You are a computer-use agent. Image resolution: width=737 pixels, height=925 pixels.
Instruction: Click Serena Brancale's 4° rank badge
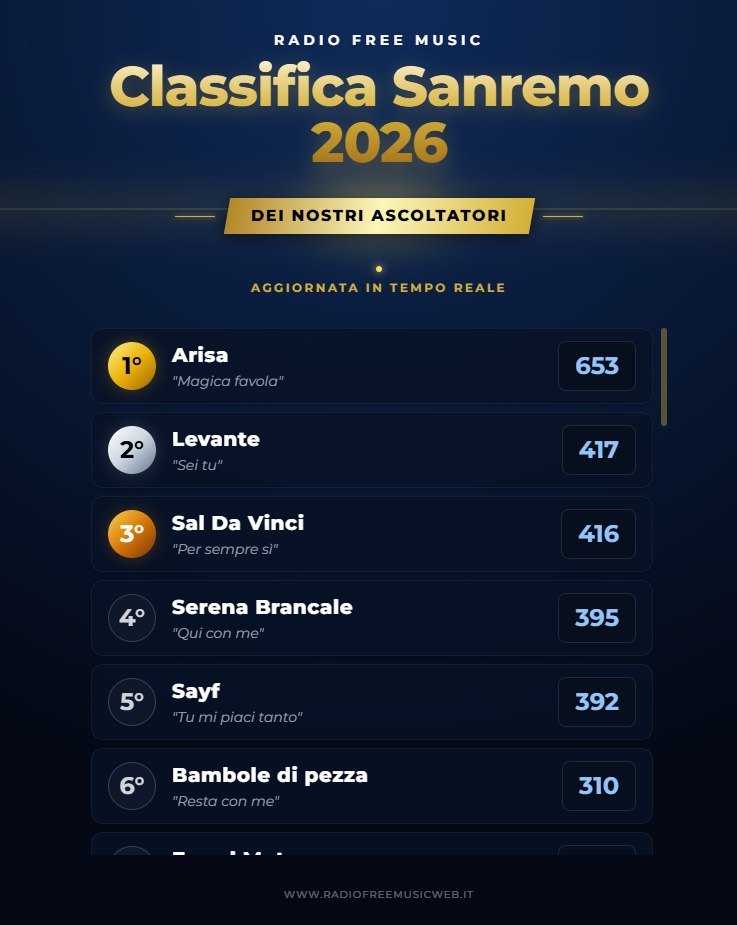(x=132, y=618)
